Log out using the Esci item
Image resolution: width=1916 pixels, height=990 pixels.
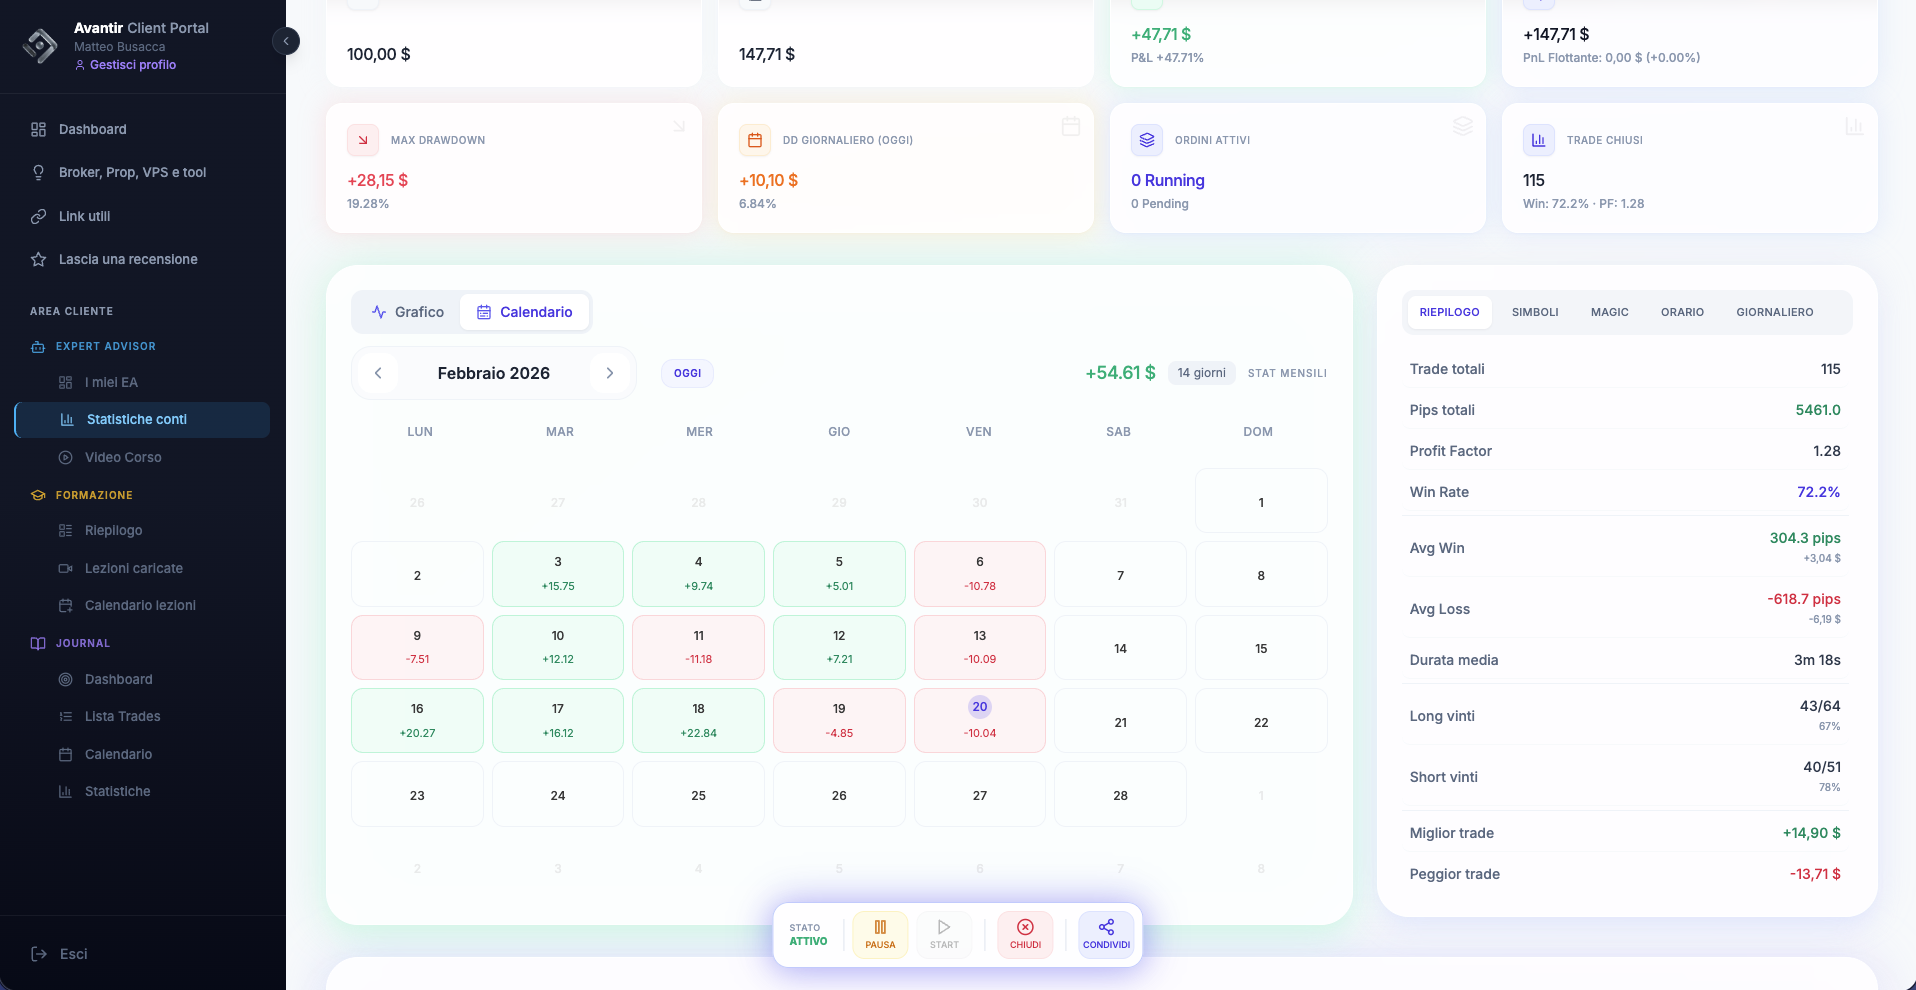[x=73, y=954]
